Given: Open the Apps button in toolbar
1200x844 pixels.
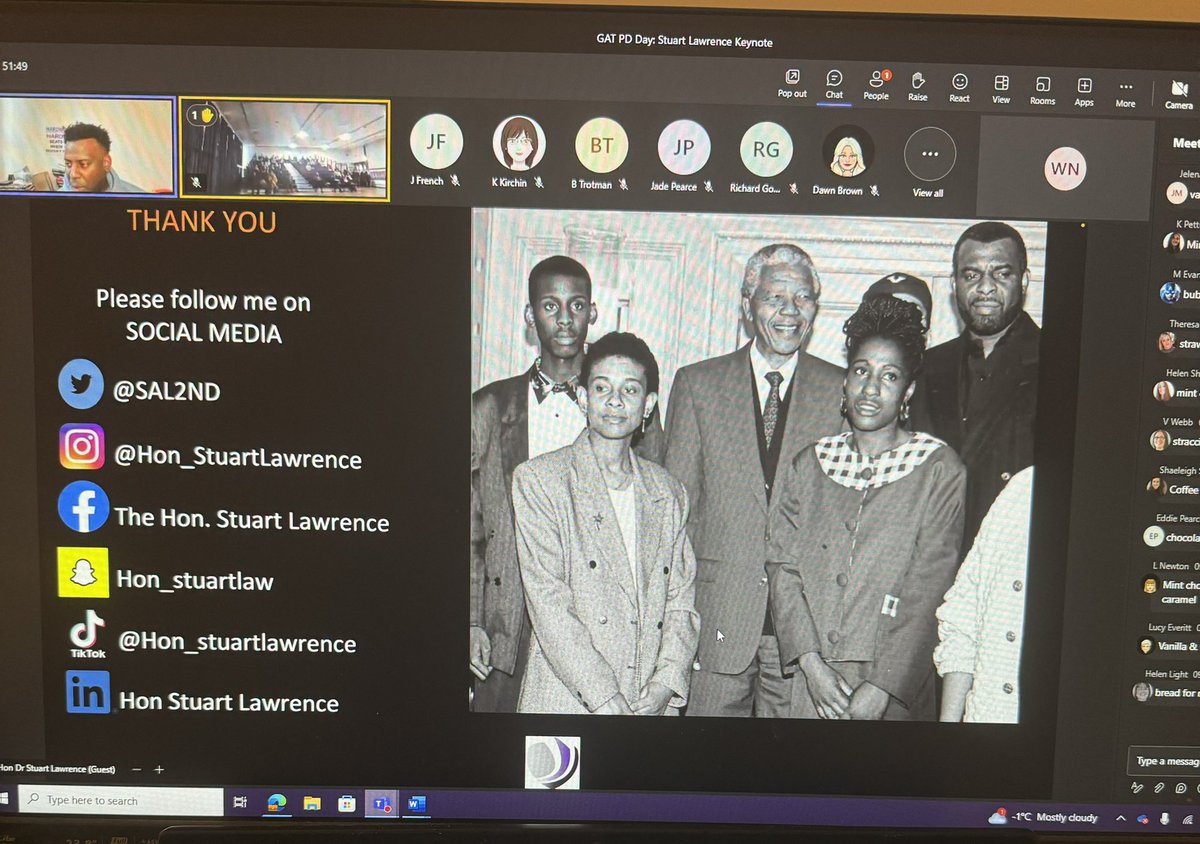Looking at the screenshot, I should click(1084, 90).
